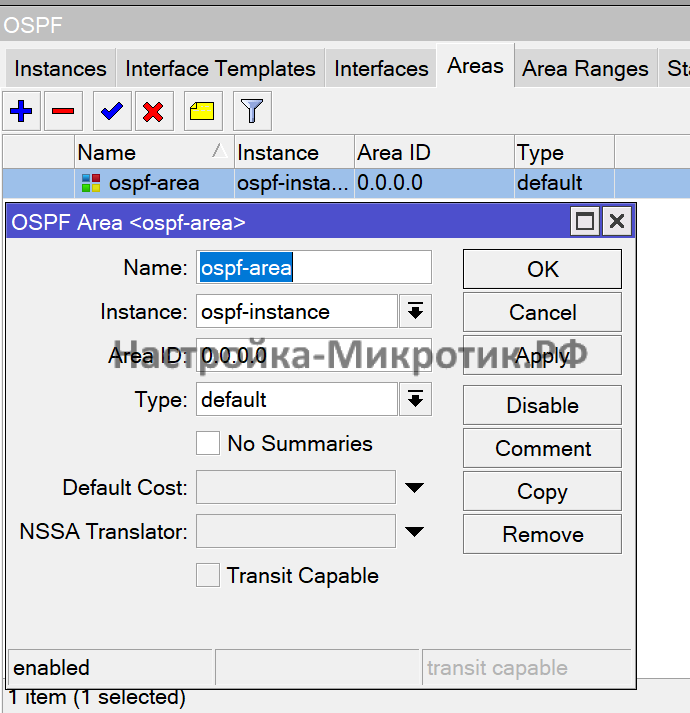Sort table by Type column header
Screen dimensions: 690x713
tap(564, 152)
